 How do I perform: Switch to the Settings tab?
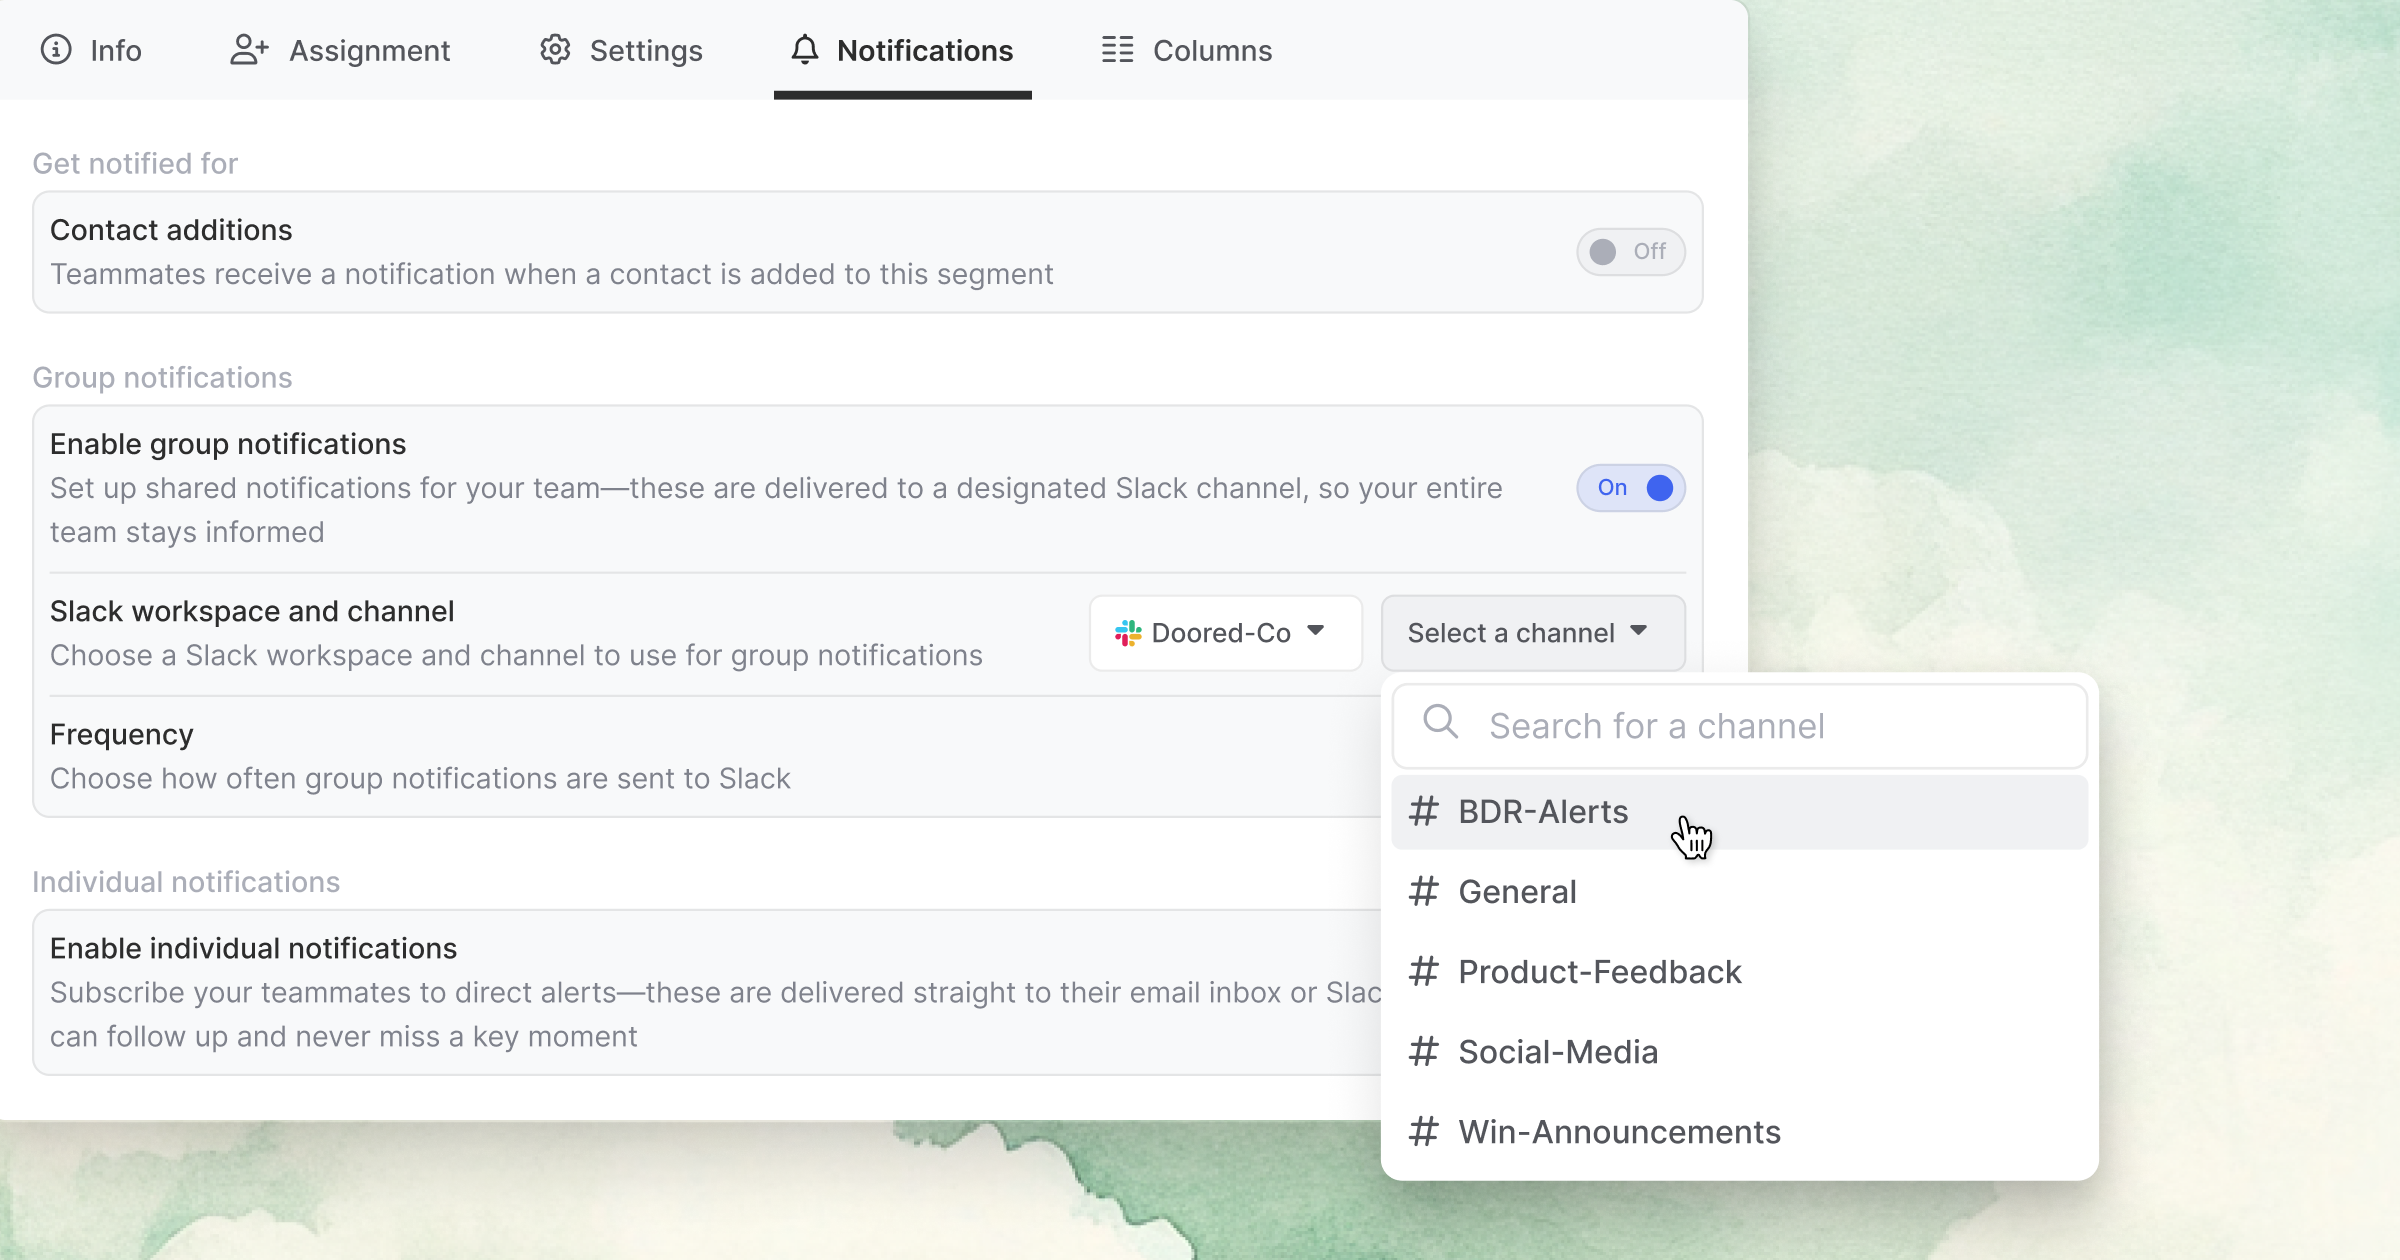coord(621,50)
